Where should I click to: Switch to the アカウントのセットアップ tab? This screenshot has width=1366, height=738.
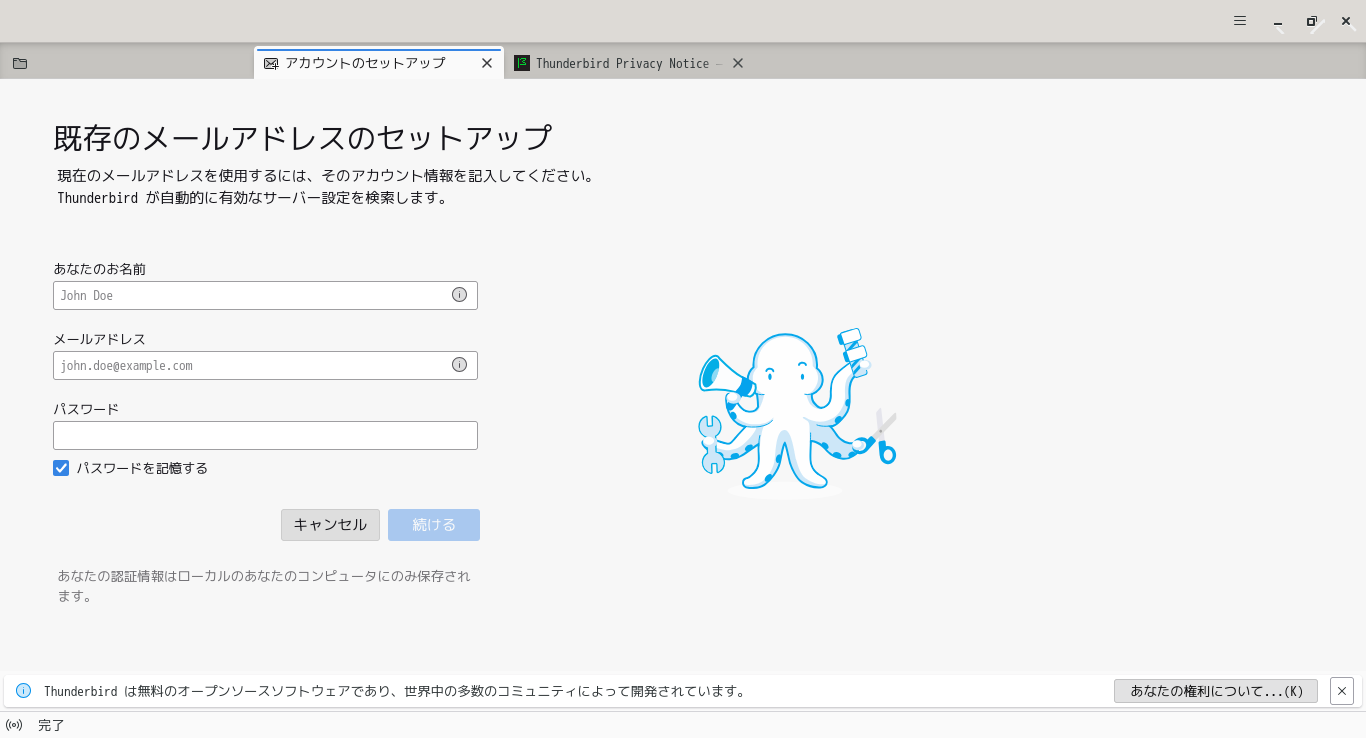point(379,63)
